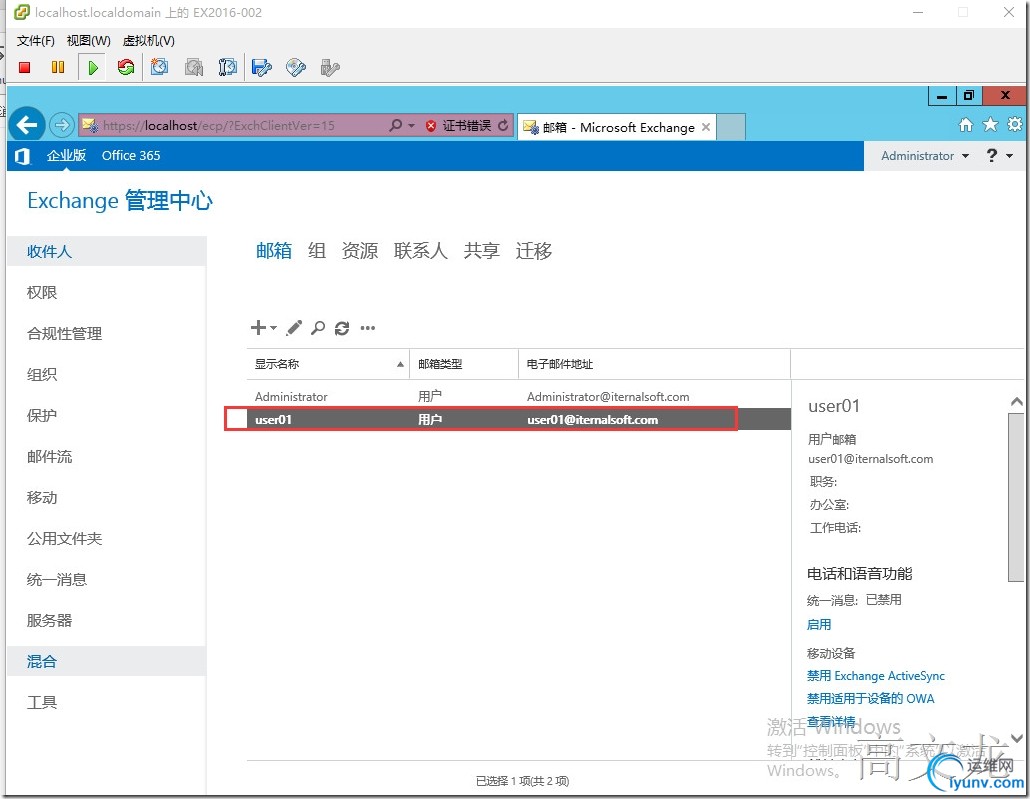
Task: Click the floppy connect icon in VM toolbar
Action: coord(261,67)
